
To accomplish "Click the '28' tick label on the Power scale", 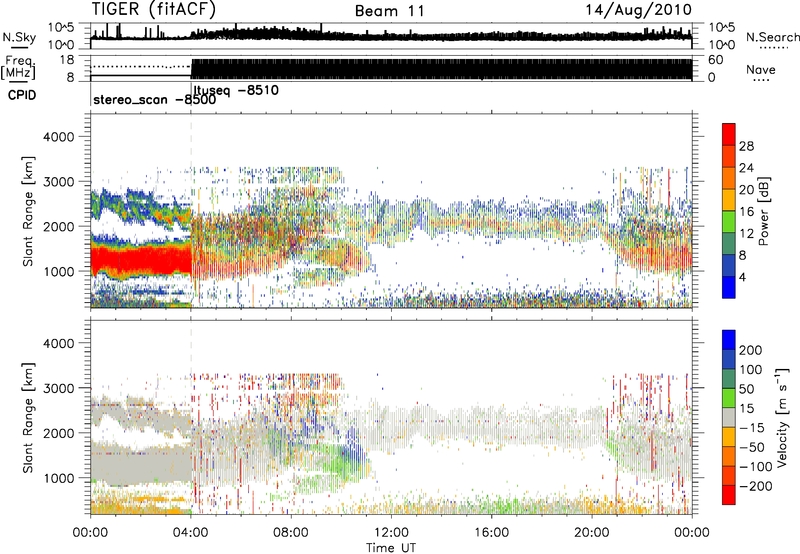I will coord(746,146).
